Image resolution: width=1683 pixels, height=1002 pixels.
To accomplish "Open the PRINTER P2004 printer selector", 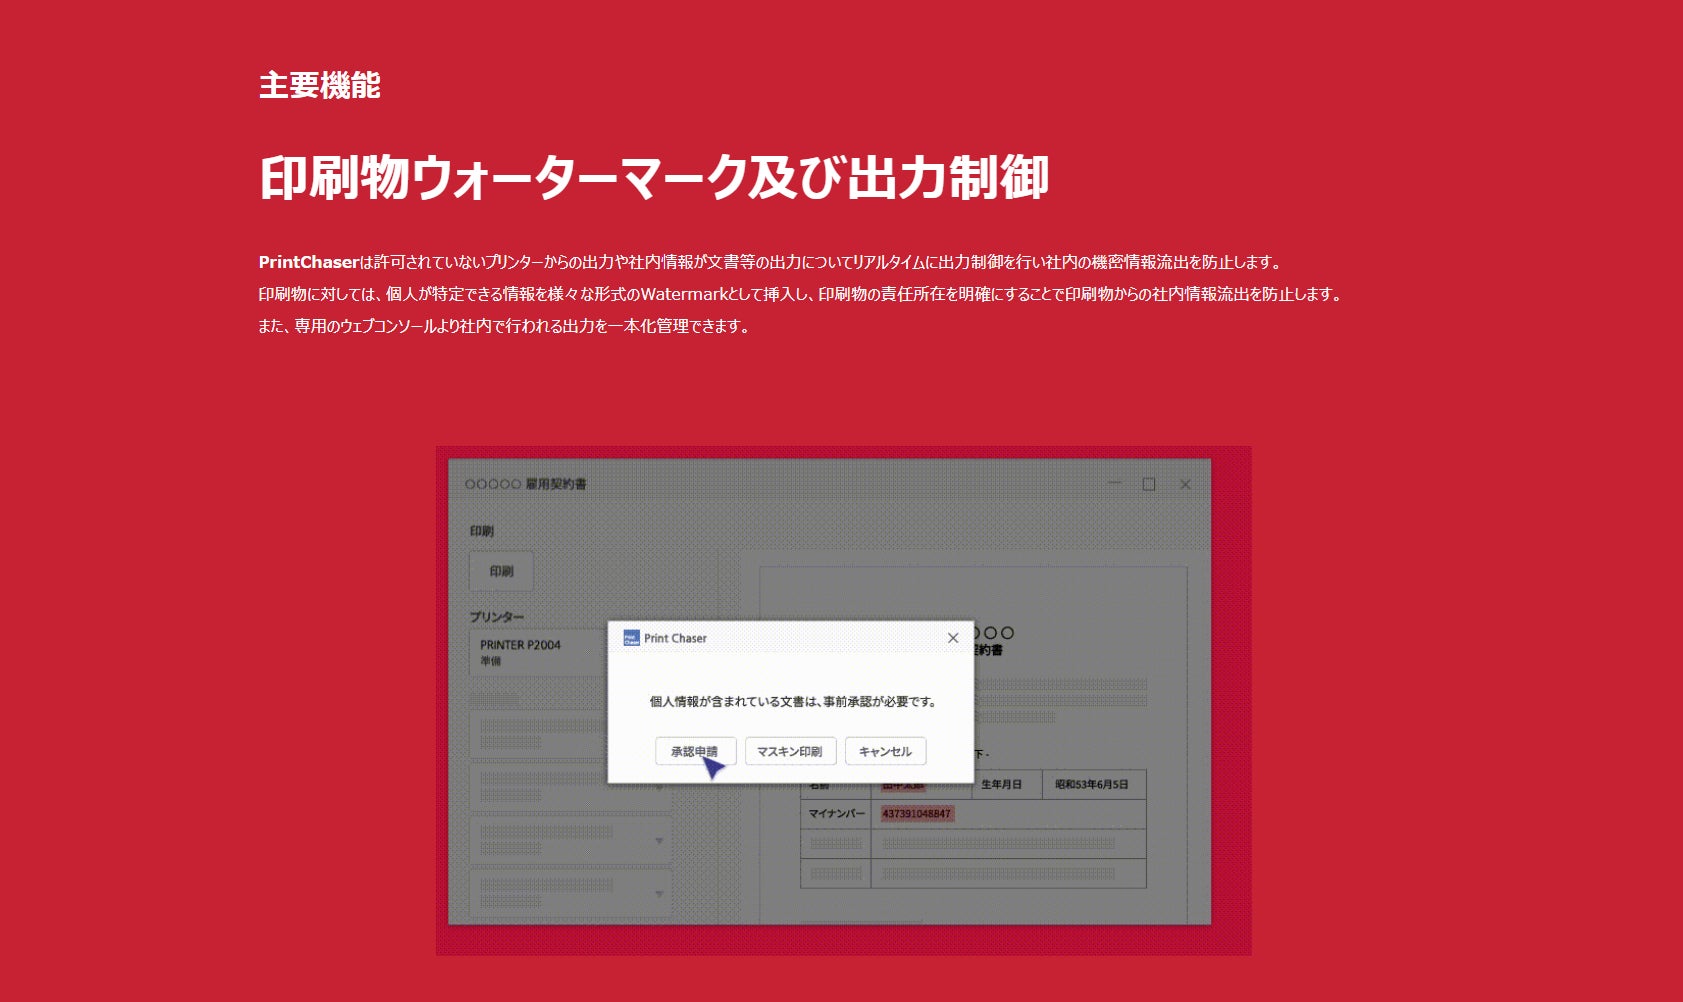I will pos(540,652).
